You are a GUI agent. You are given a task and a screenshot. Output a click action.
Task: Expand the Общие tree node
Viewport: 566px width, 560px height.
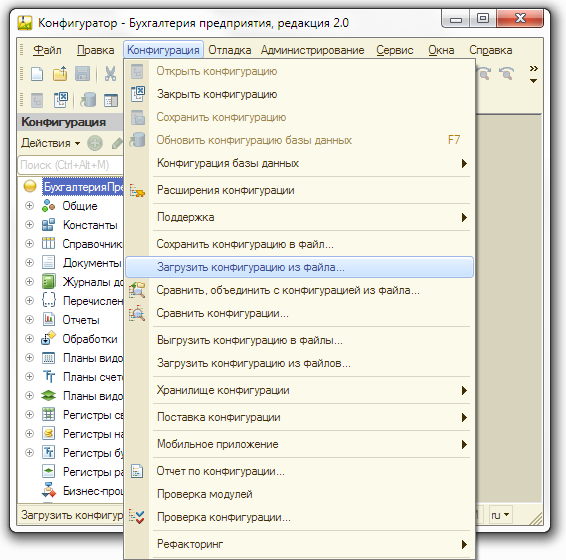pyautogui.click(x=29, y=205)
